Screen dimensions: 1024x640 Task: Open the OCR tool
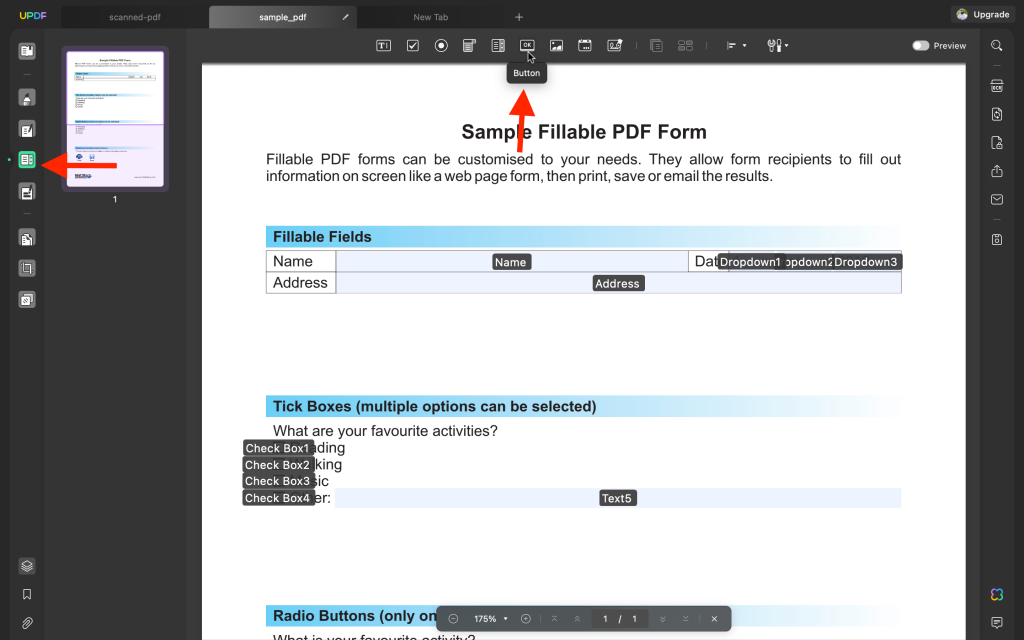[x=996, y=86]
